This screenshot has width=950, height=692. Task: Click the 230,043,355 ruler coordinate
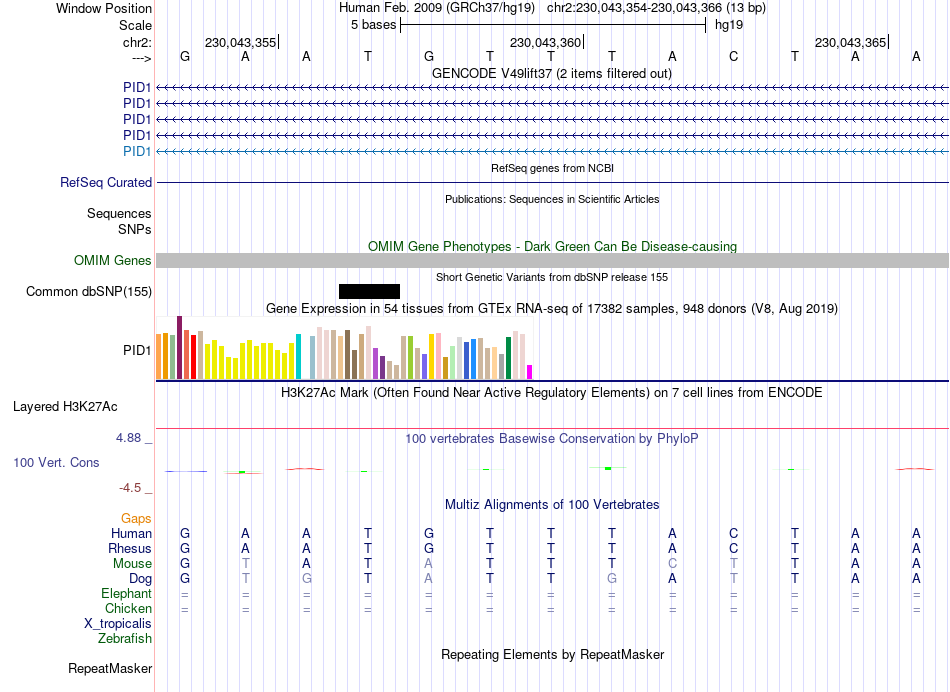[241, 42]
